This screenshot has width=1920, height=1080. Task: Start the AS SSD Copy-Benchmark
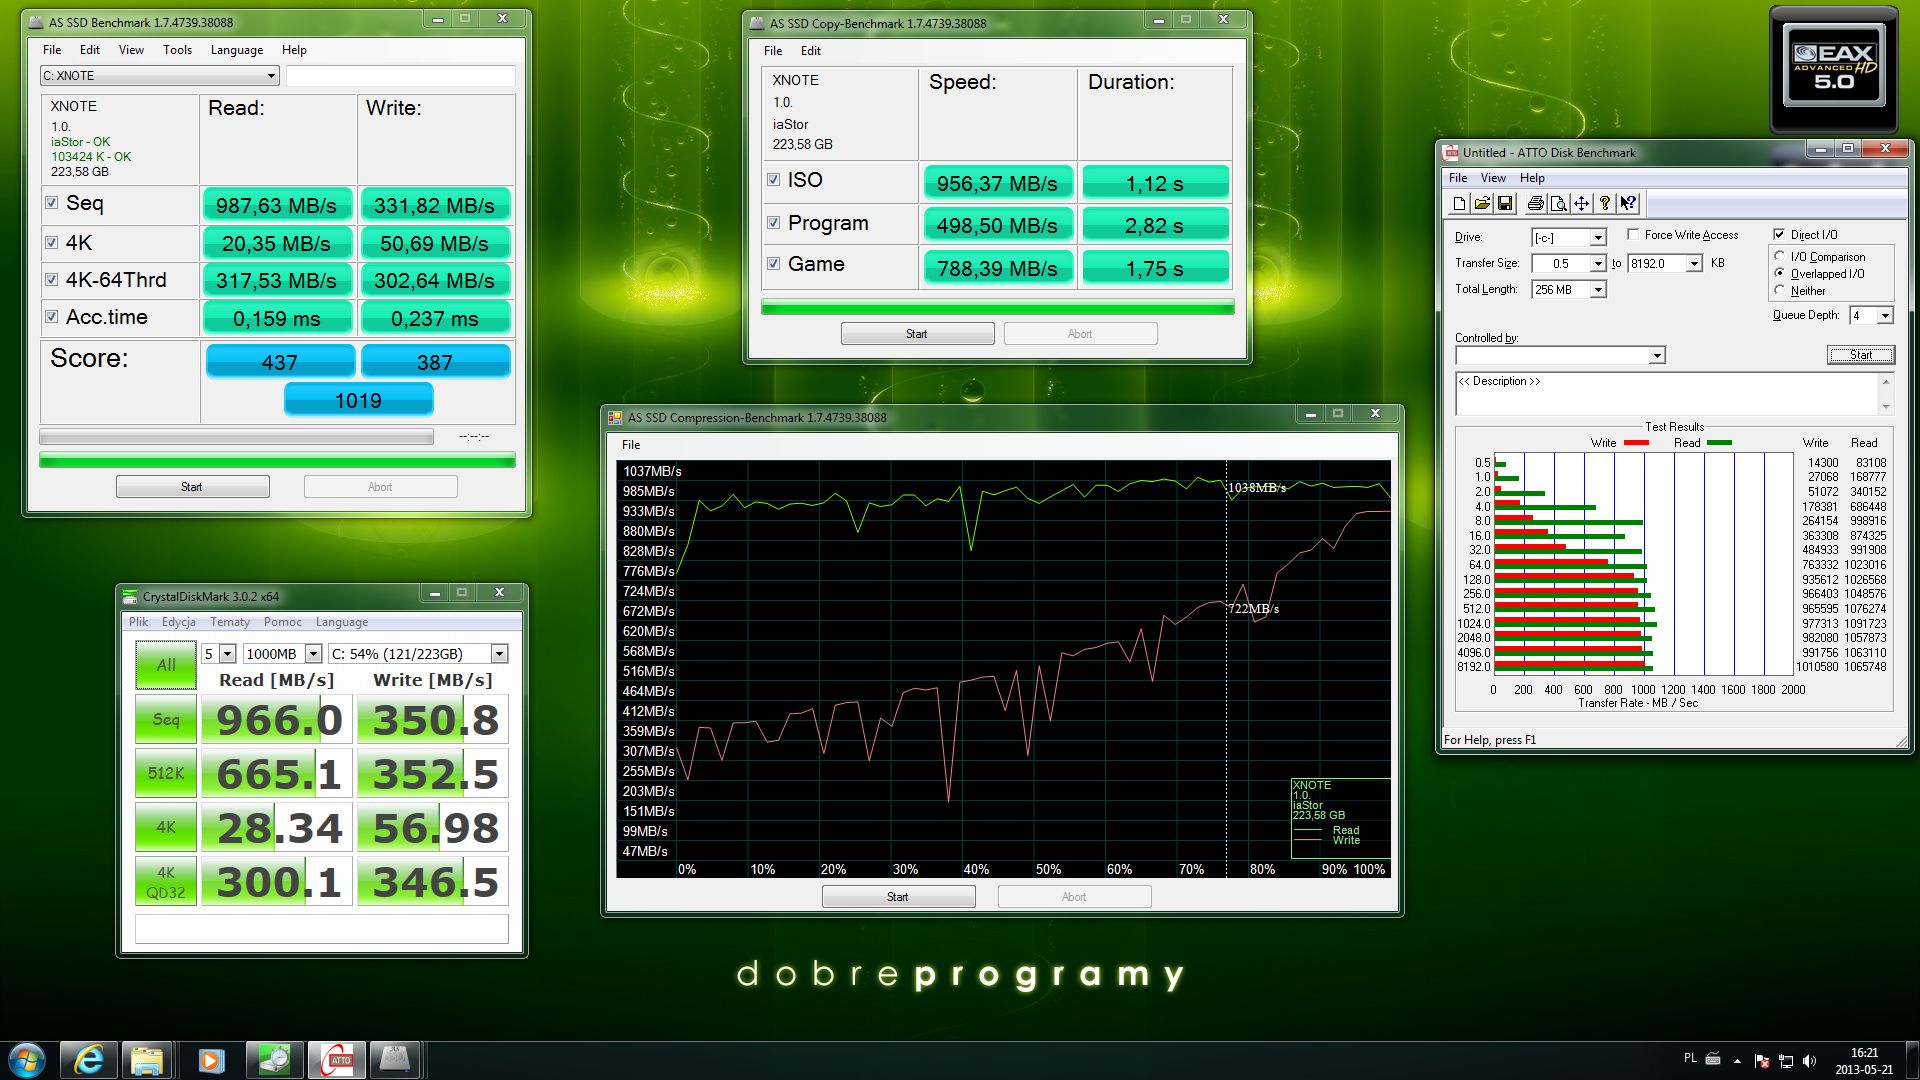pyautogui.click(x=917, y=334)
